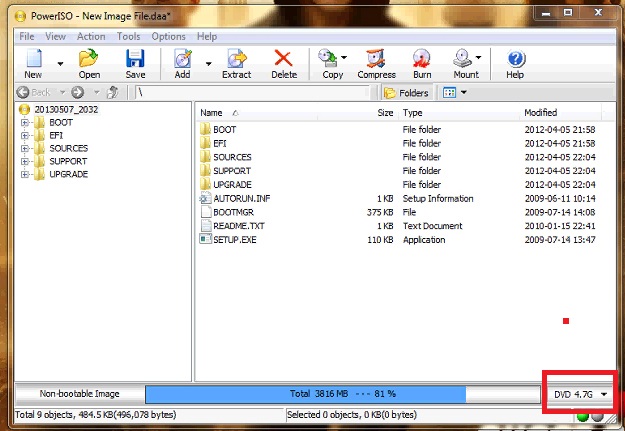Select the SETUP.EXE file
This screenshot has width=625, height=431.
click(235, 240)
